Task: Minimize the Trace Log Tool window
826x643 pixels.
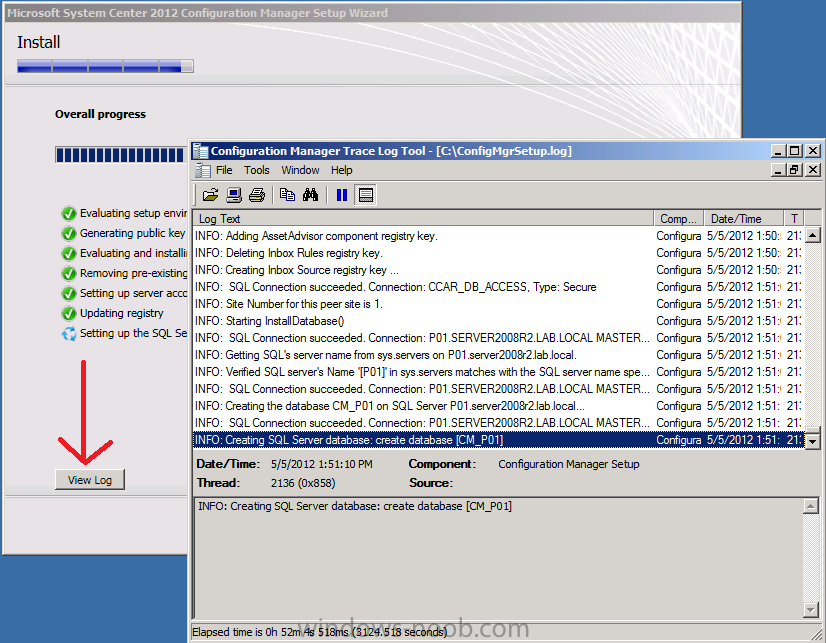Action: click(x=779, y=151)
